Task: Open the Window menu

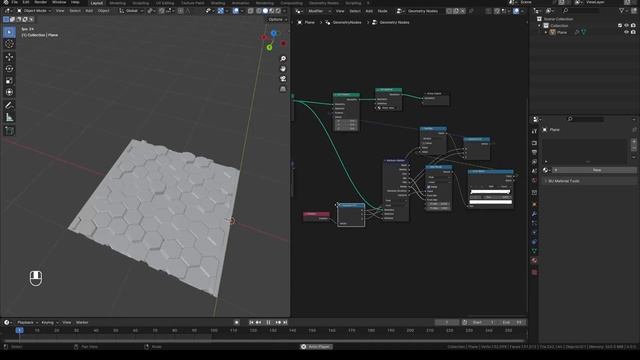Action: coord(59,2)
